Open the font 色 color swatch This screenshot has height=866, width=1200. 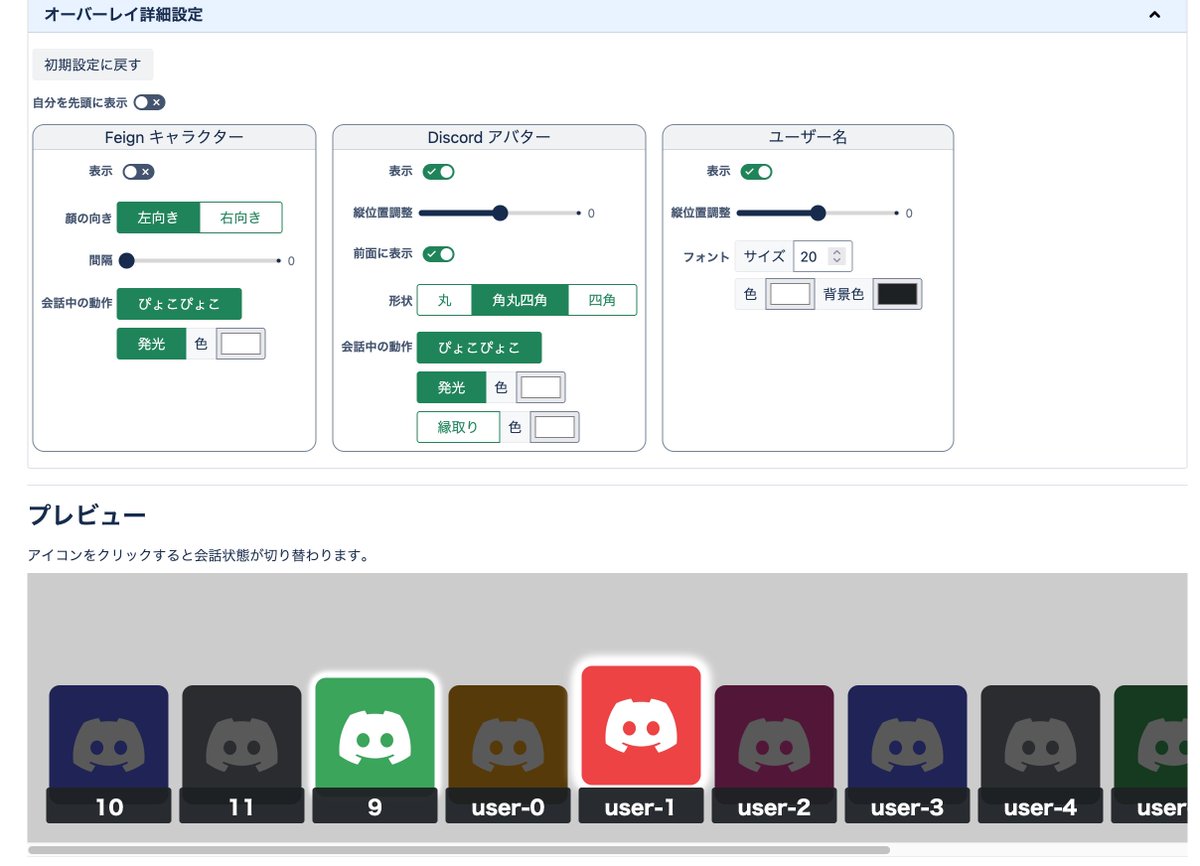790,294
